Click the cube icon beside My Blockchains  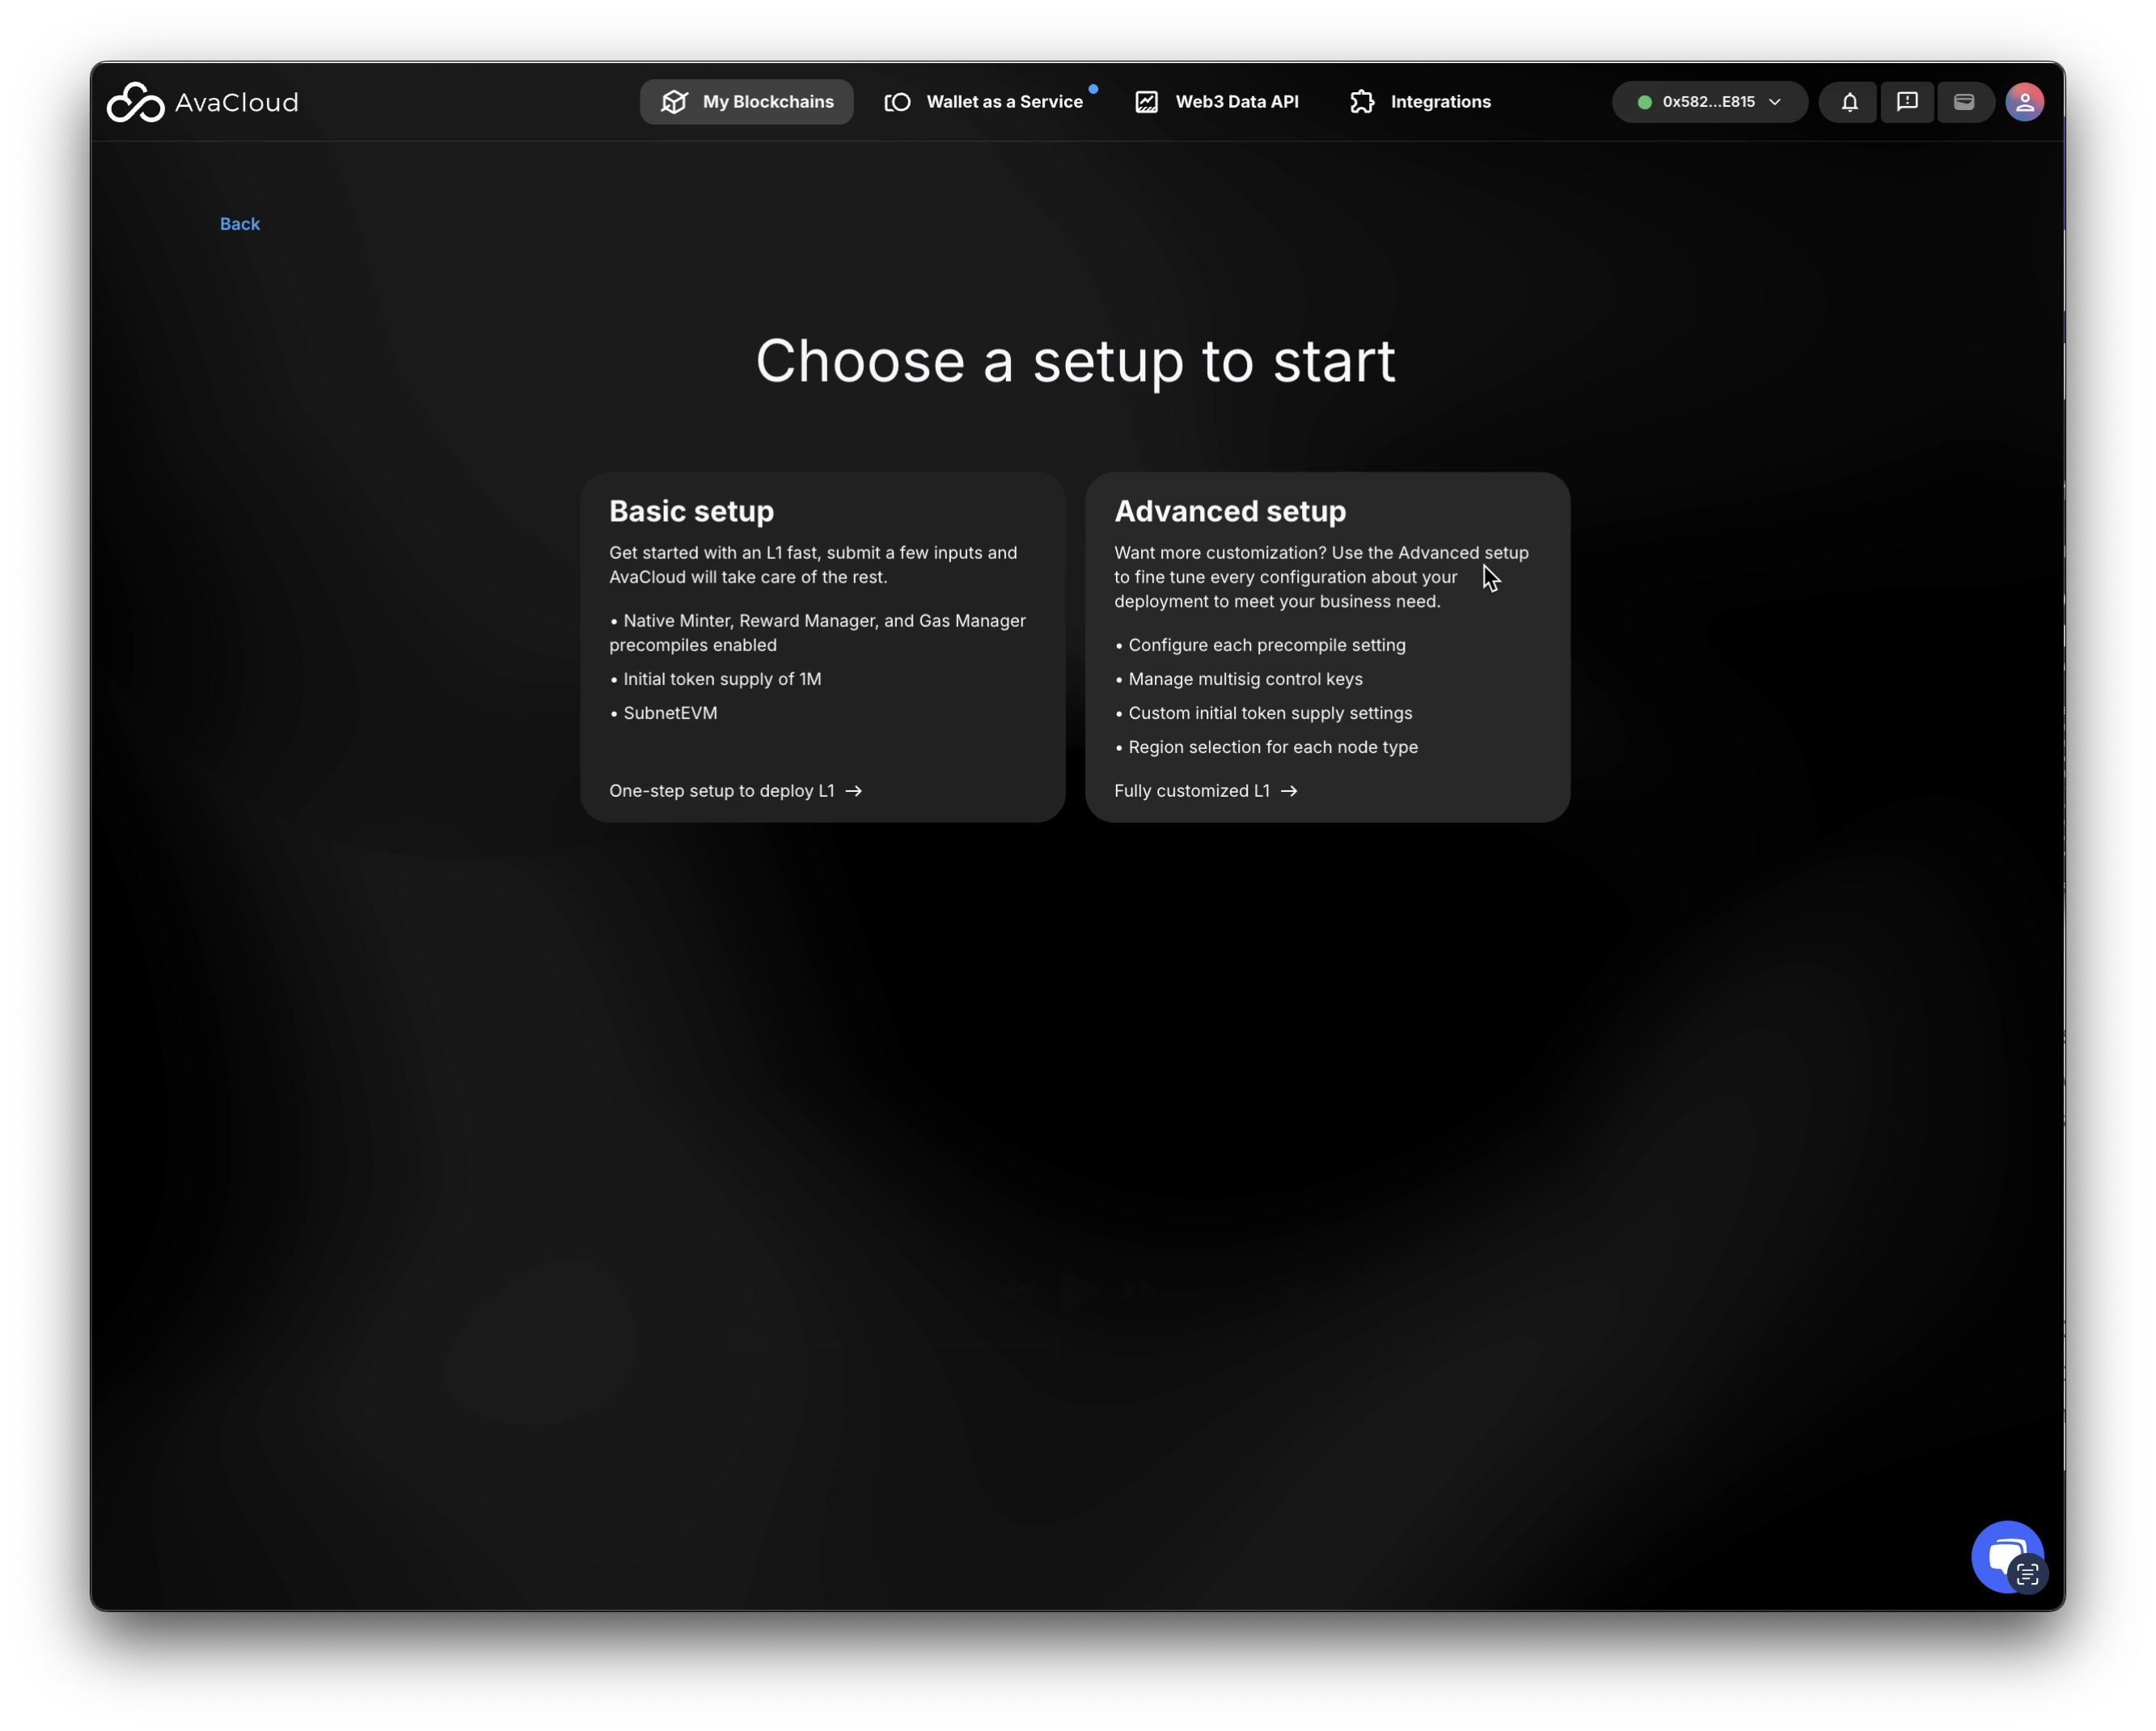pyautogui.click(x=675, y=102)
